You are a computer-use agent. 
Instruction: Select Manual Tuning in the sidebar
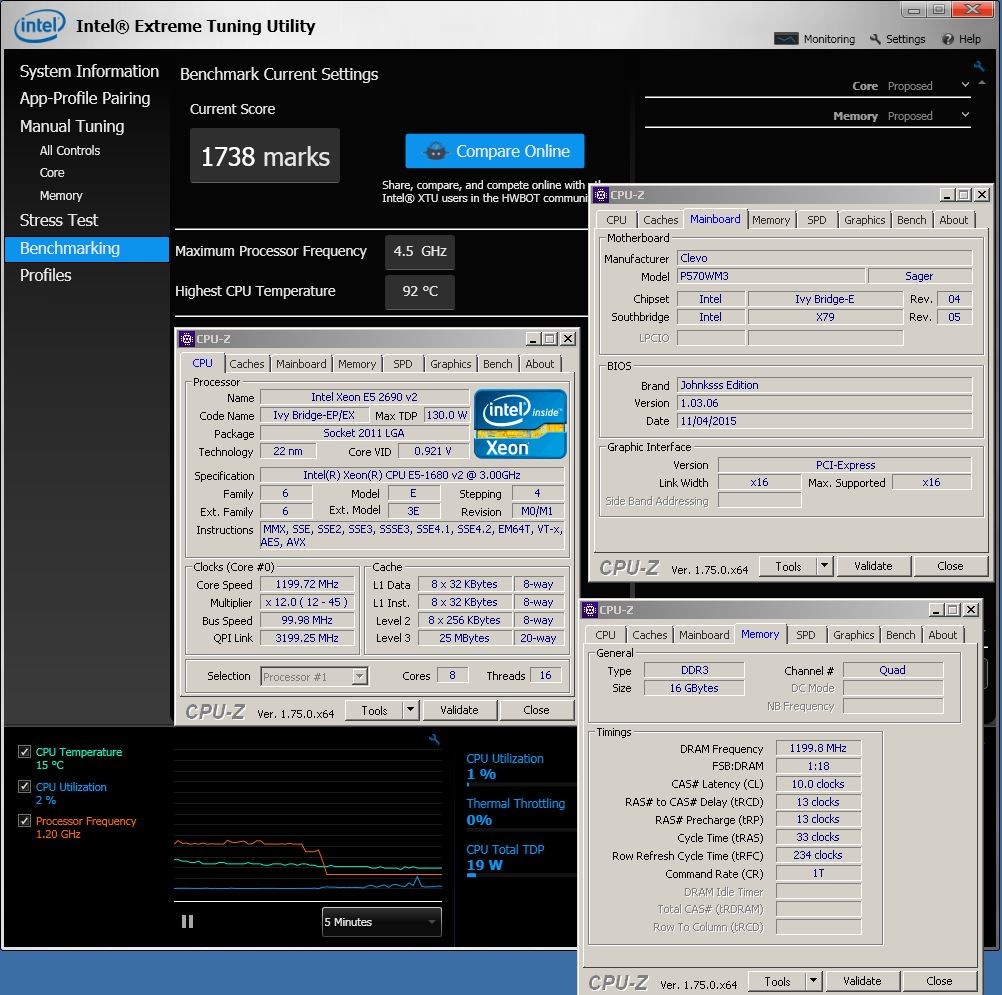72,126
